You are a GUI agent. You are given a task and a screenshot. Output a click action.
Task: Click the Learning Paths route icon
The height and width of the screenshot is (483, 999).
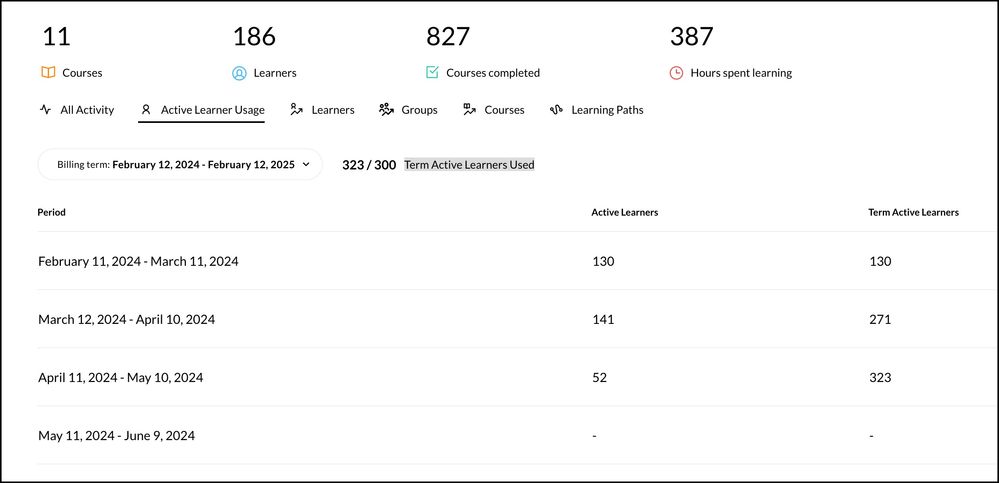point(556,110)
